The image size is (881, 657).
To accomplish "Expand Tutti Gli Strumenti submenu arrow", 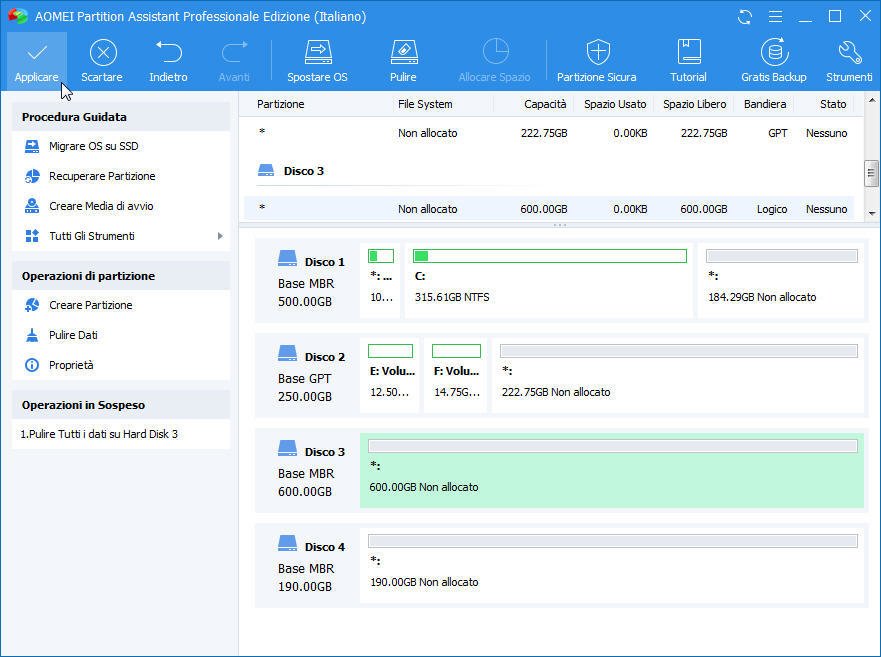I will point(220,236).
